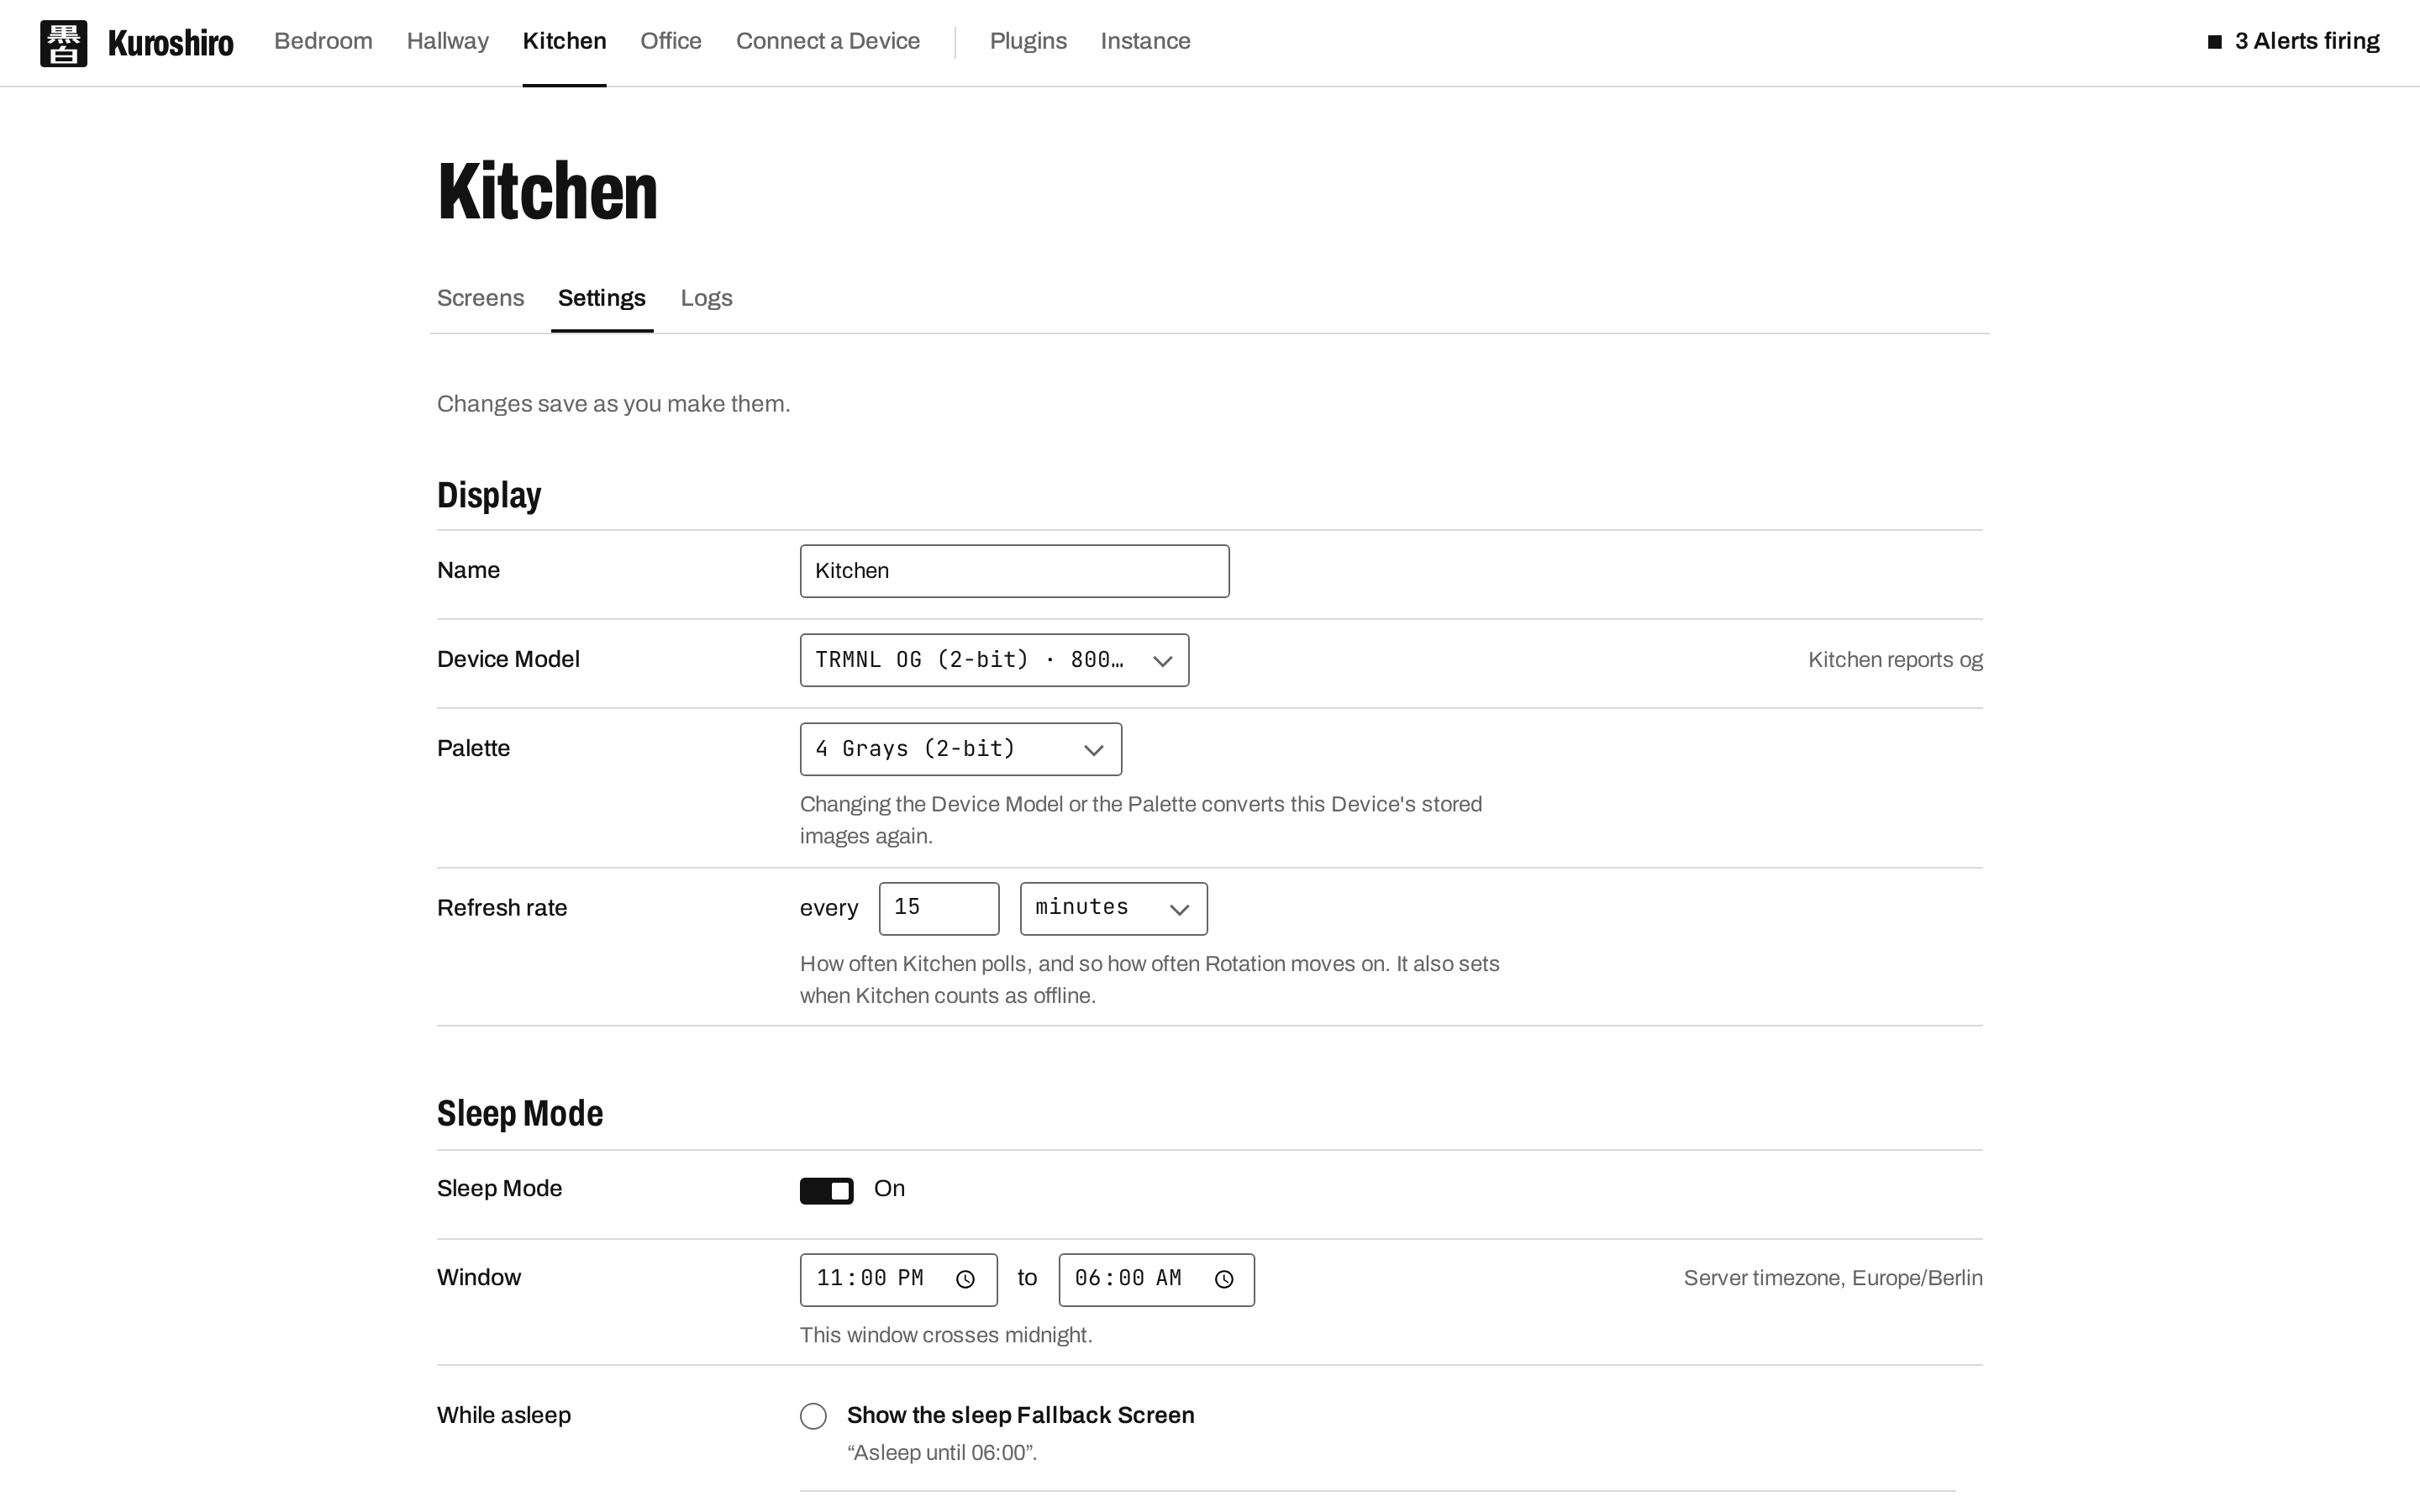Select Show the sleep Fallback Screen option
The height and width of the screenshot is (1512, 2420).
813,1416
